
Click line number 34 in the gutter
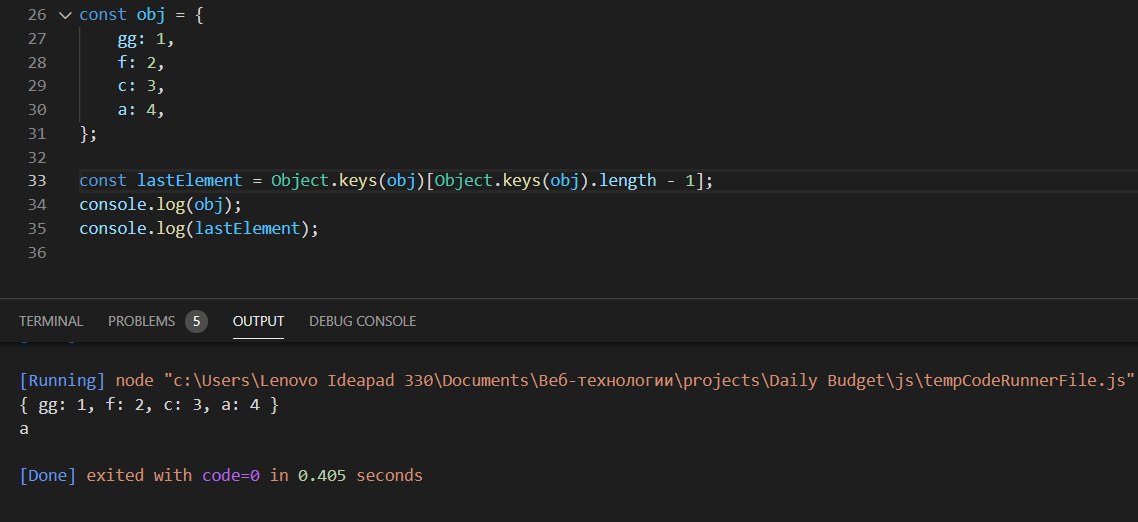[x=37, y=205]
